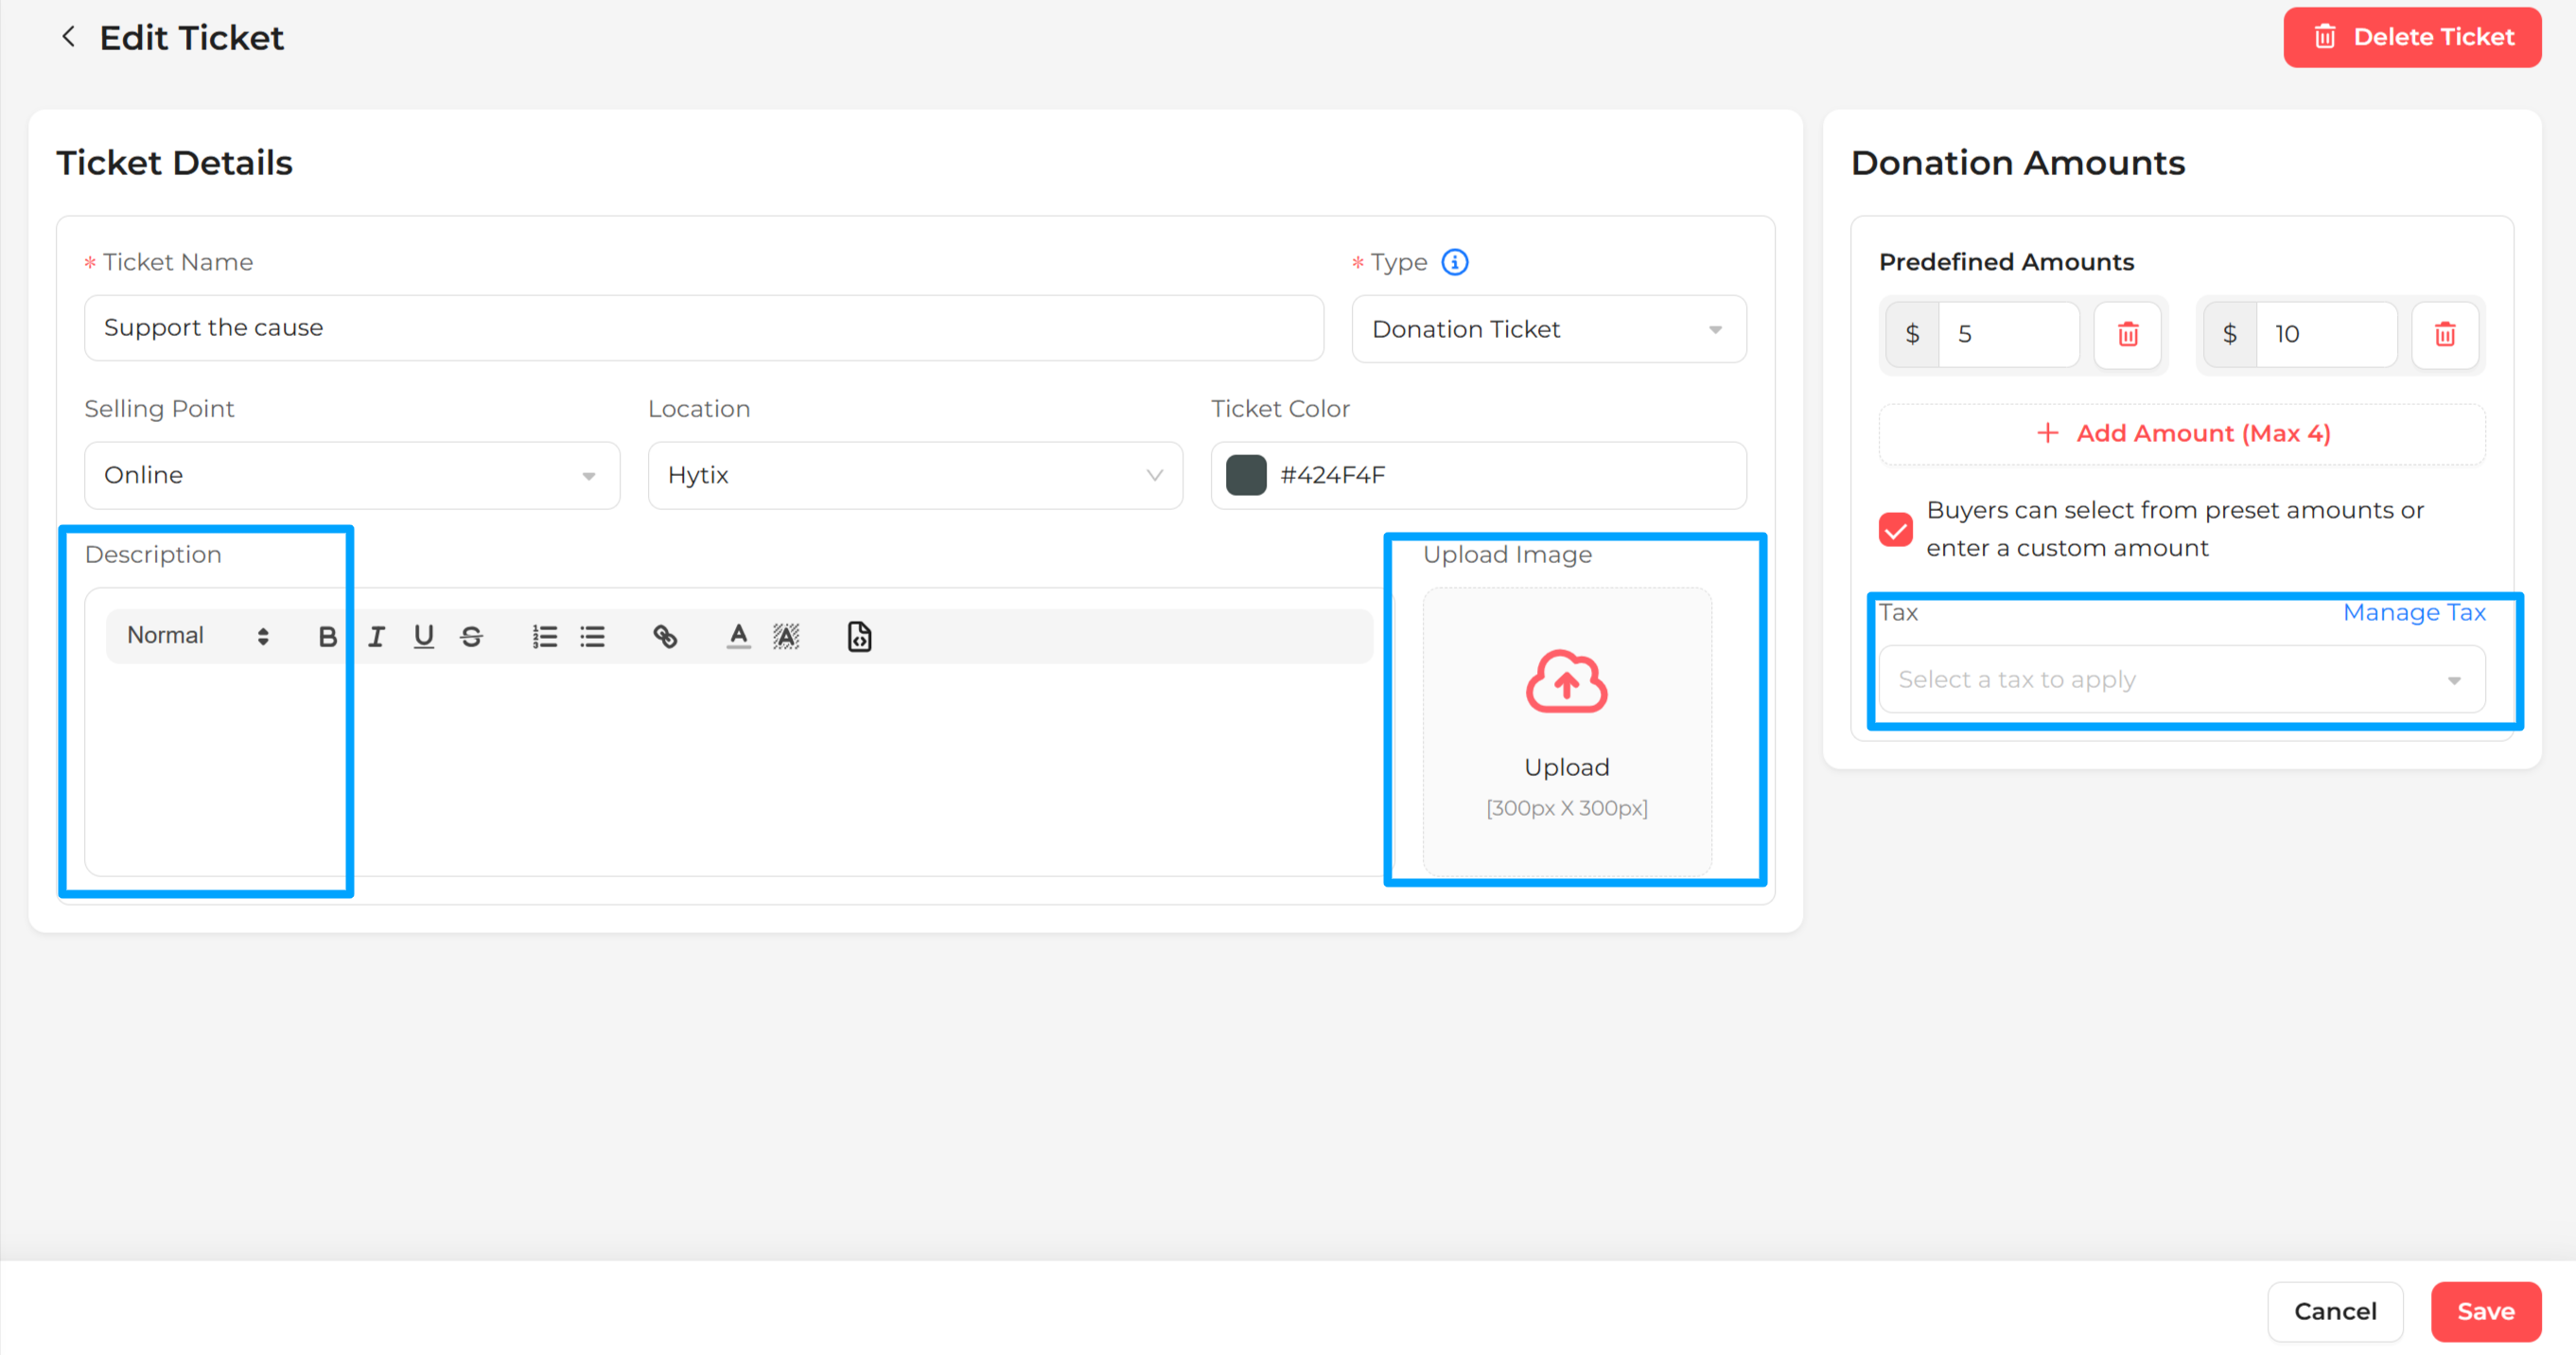Open the Type dropdown showing Donation Ticket
The height and width of the screenshot is (1355, 2576).
pos(1548,329)
